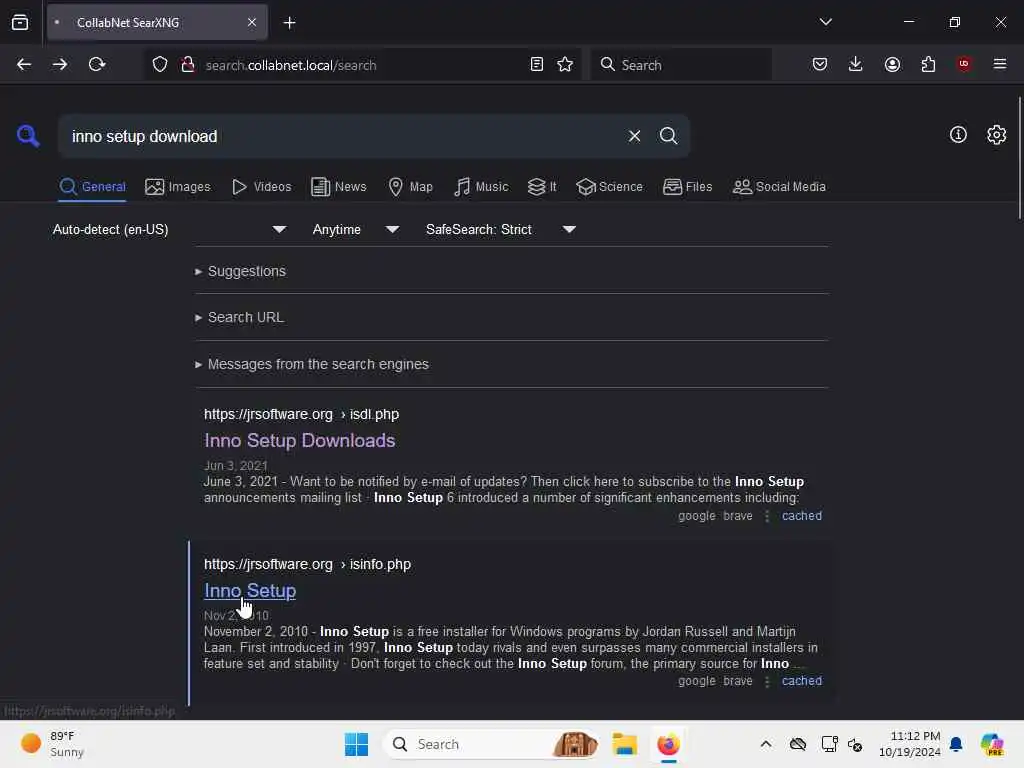This screenshot has height=768, width=1024.
Task: Open the Inno Setup Downloads result
Action: coord(300,440)
